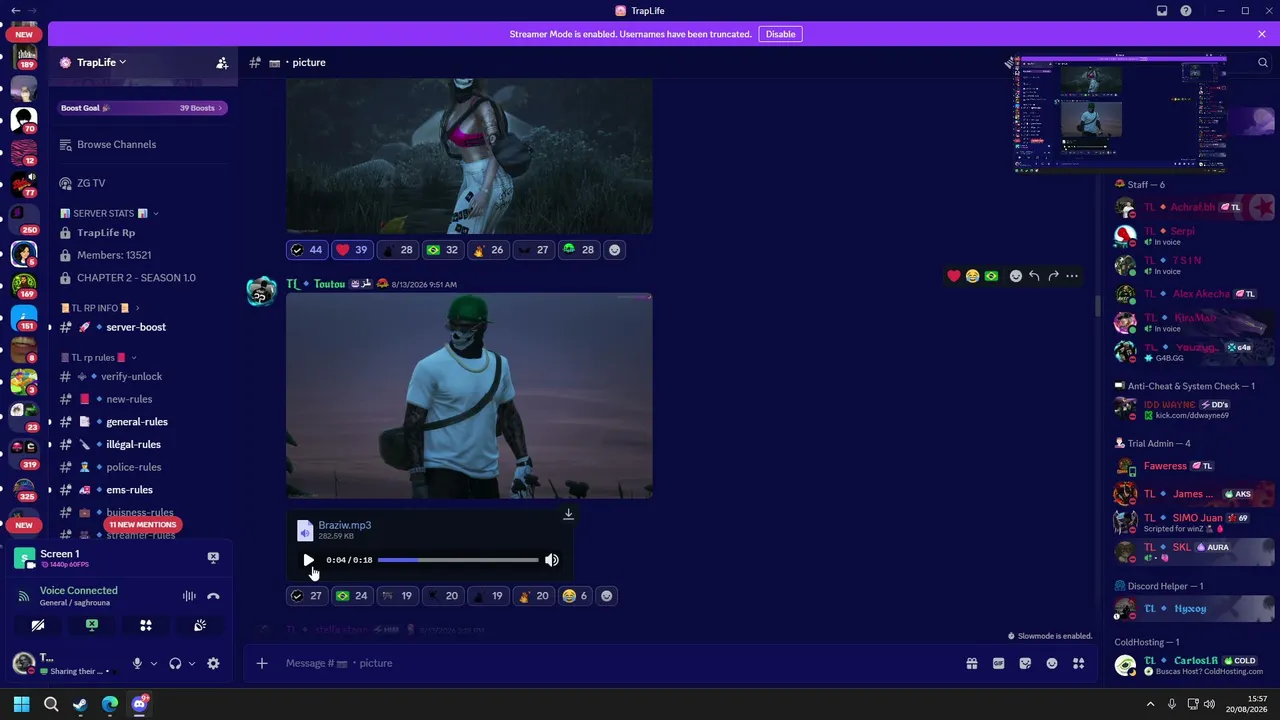Open microphone input options dropdown
The height and width of the screenshot is (720, 1280).
(153, 663)
